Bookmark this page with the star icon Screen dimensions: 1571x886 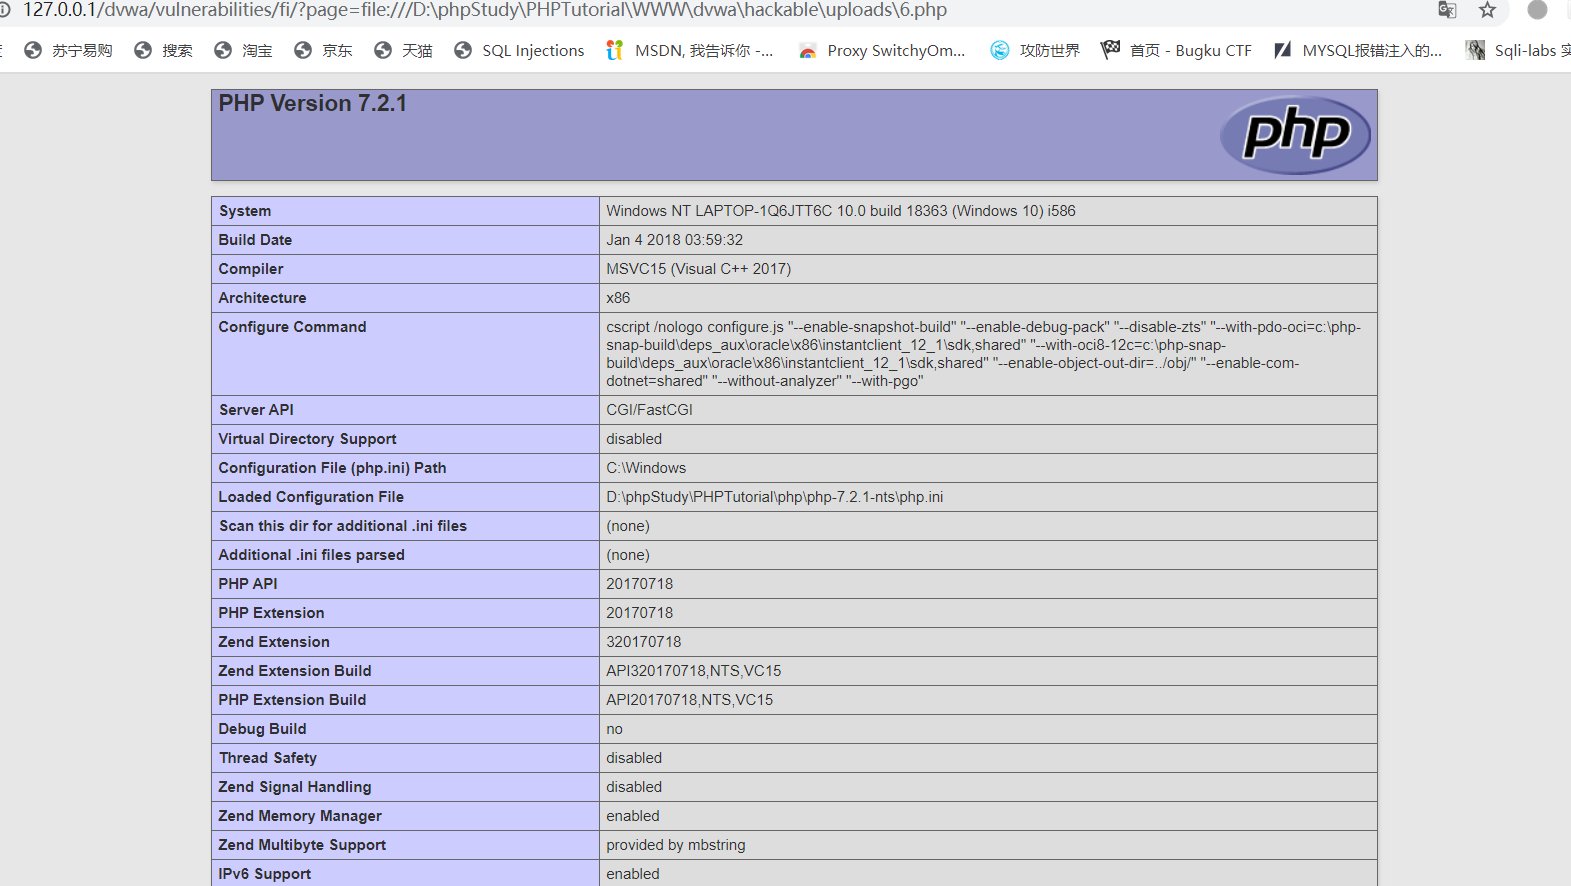tap(1487, 10)
